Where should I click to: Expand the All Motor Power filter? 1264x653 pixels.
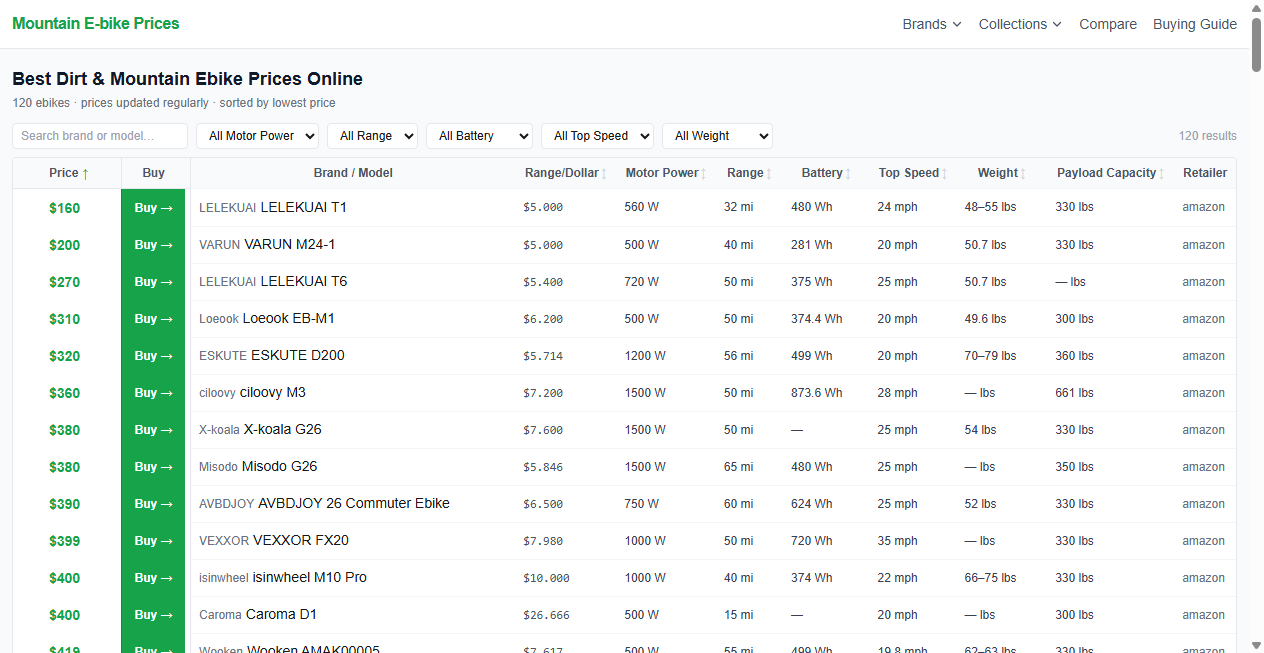[257, 136]
